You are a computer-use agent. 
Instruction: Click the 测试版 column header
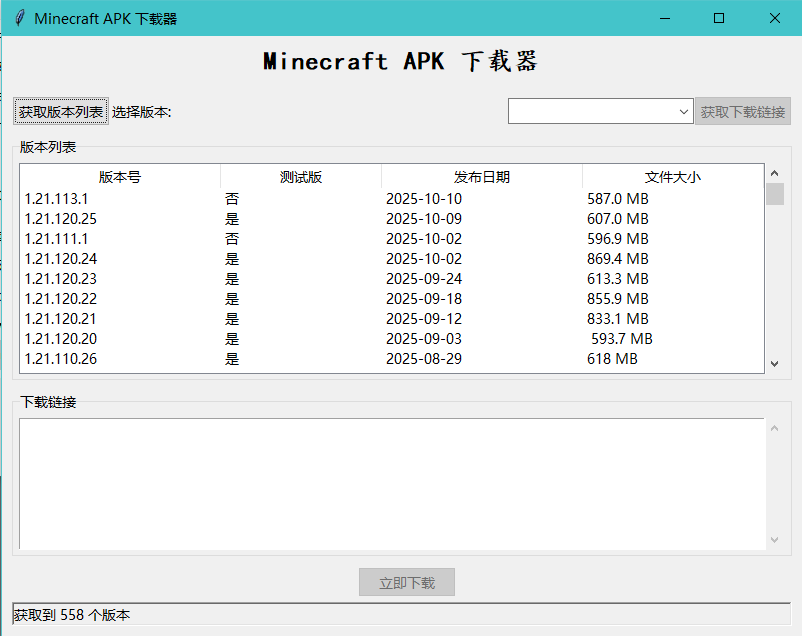(x=301, y=177)
